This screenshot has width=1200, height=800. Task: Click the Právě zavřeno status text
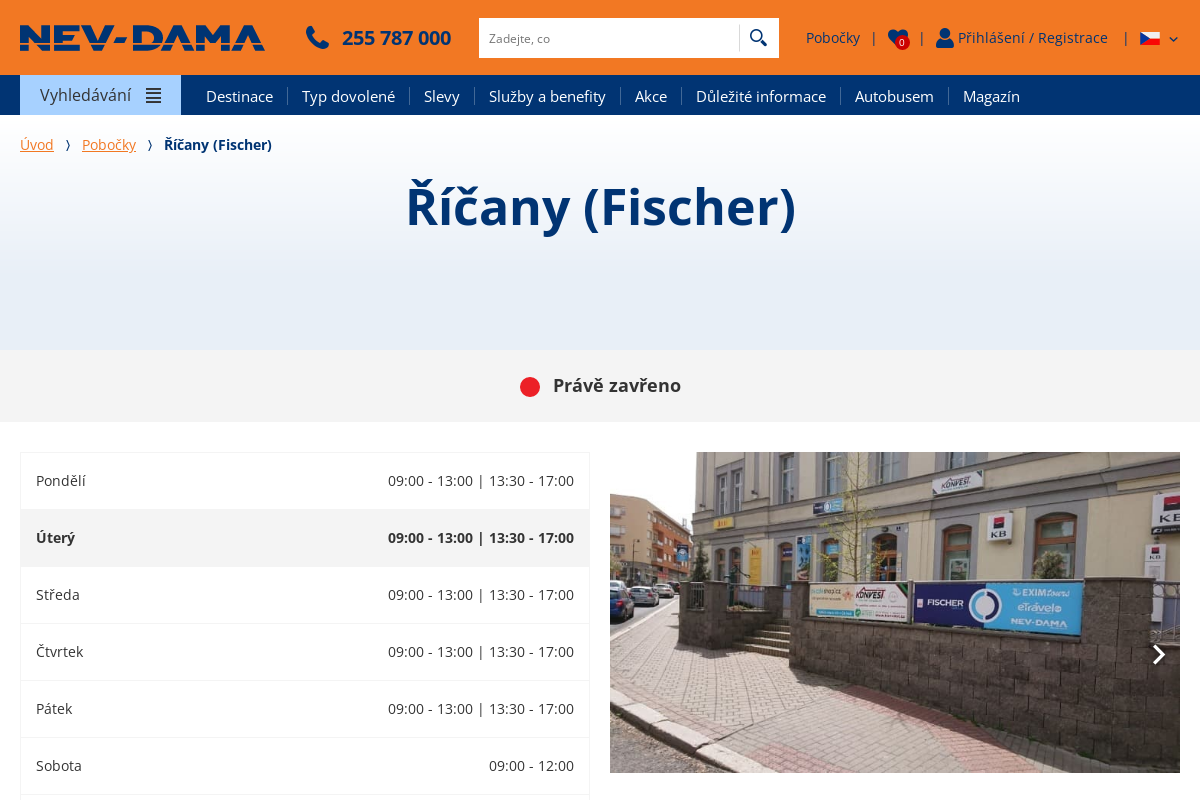617,385
